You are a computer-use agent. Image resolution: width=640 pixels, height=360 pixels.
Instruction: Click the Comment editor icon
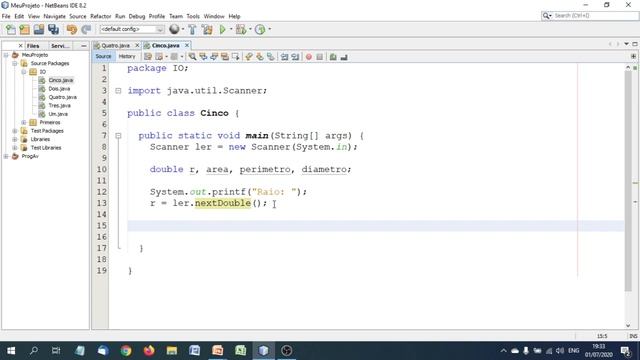point(333,57)
